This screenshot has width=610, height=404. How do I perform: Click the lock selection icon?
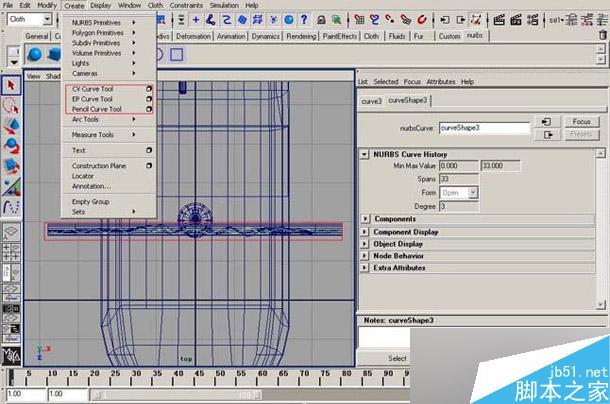(x=321, y=19)
